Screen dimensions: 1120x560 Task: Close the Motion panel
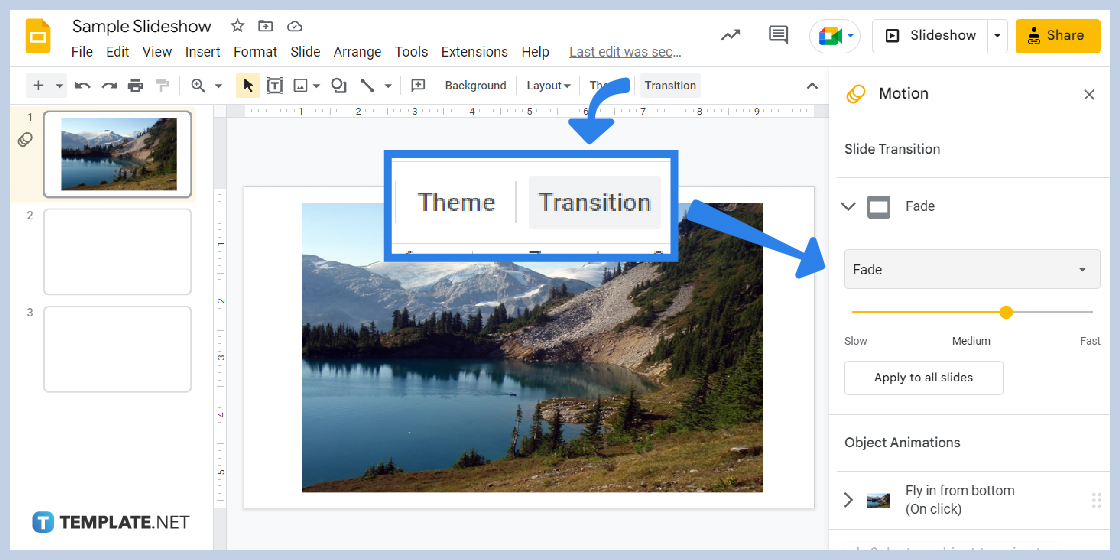[x=1089, y=94]
